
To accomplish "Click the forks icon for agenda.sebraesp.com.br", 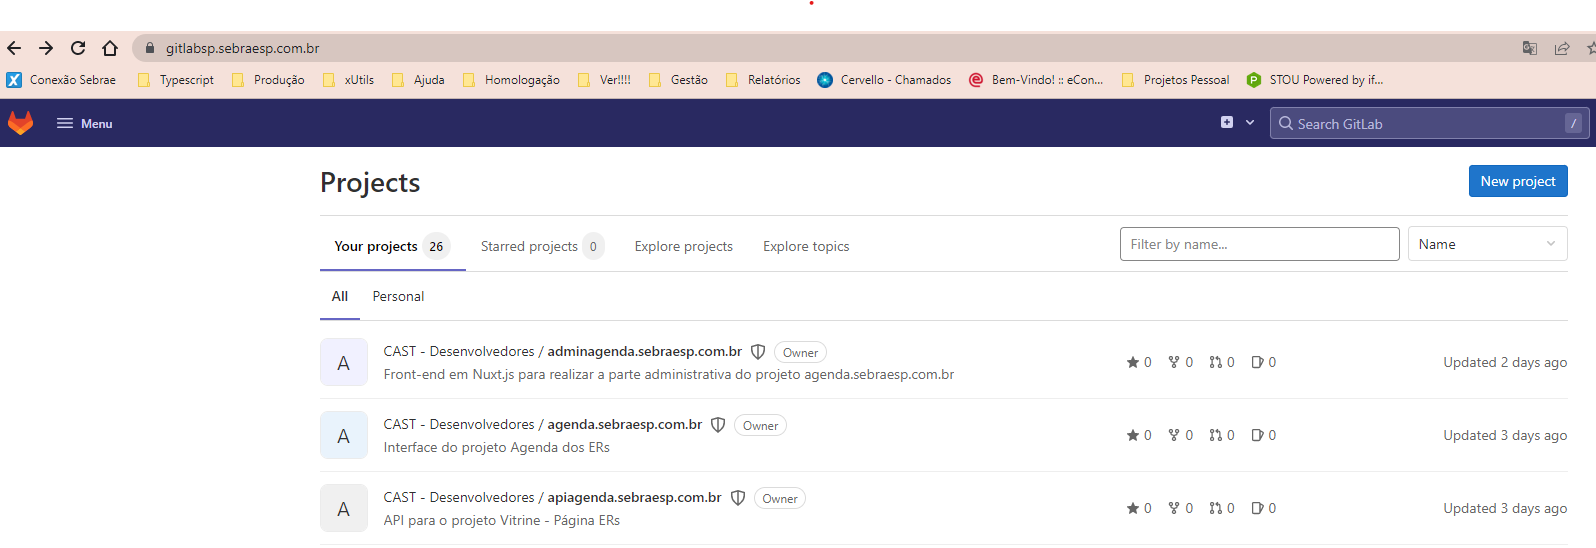I will point(1175,435).
